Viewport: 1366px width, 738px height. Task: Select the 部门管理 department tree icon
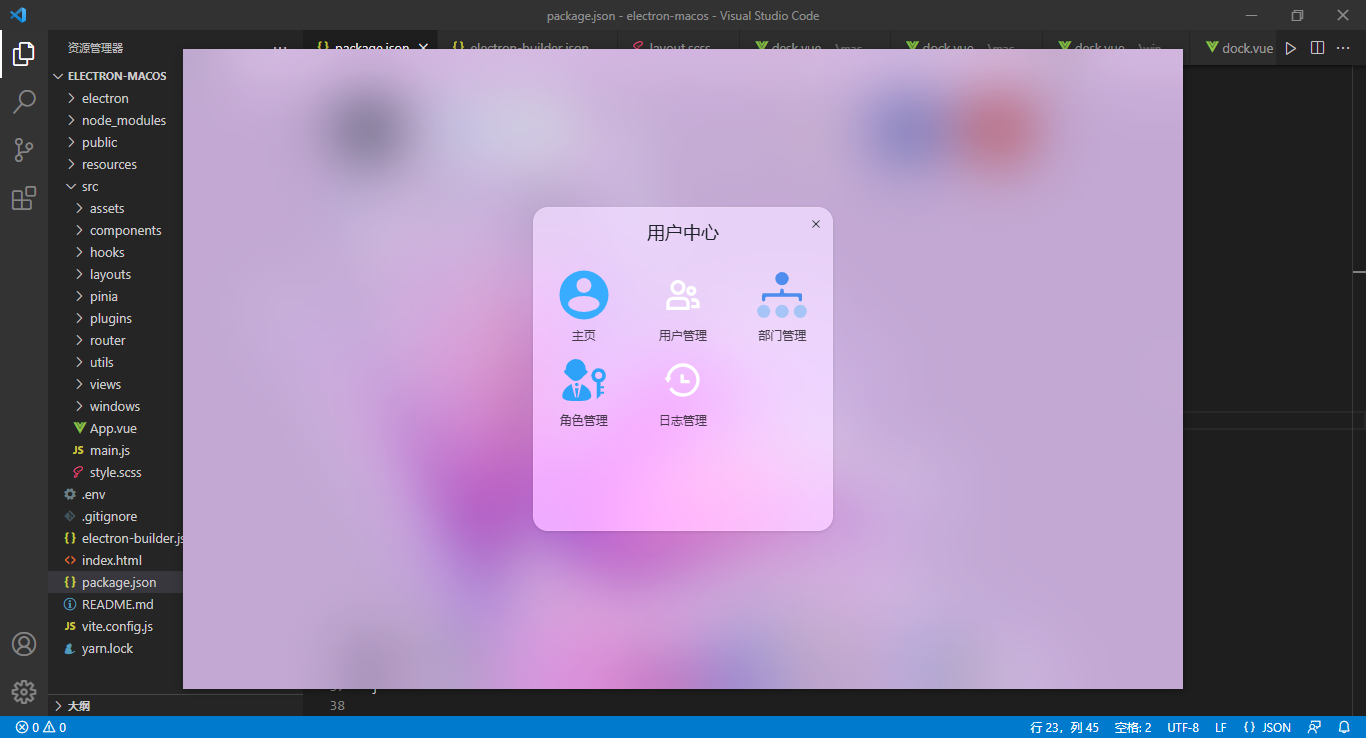tap(782, 294)
